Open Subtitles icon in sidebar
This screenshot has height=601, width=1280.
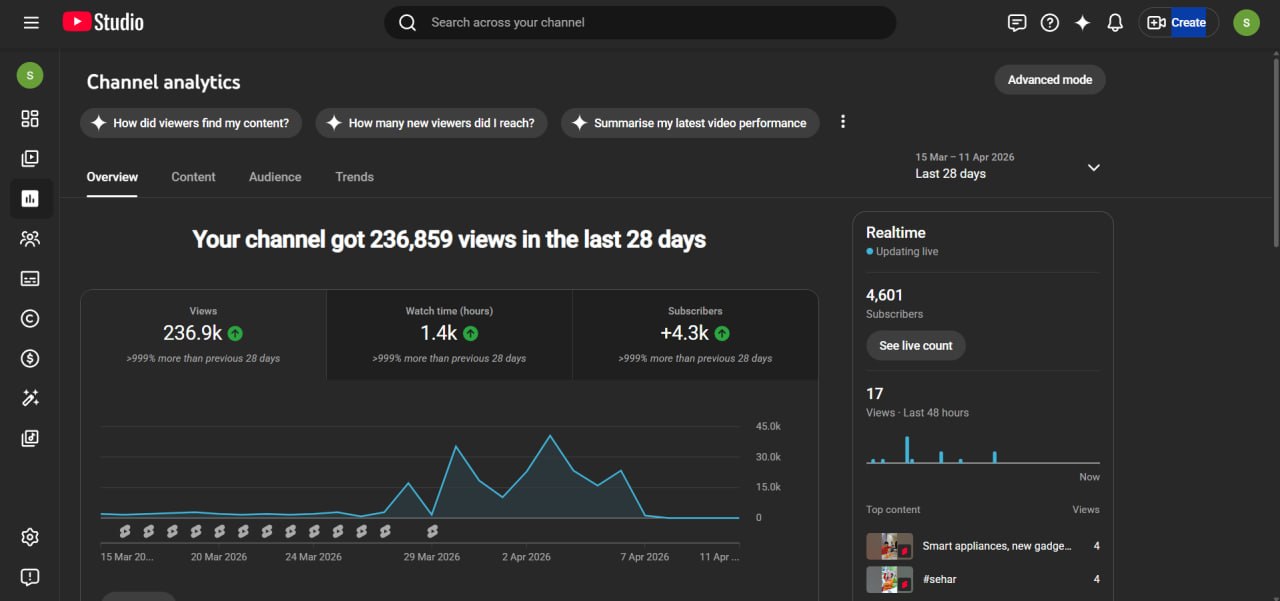tap(30, 279)
